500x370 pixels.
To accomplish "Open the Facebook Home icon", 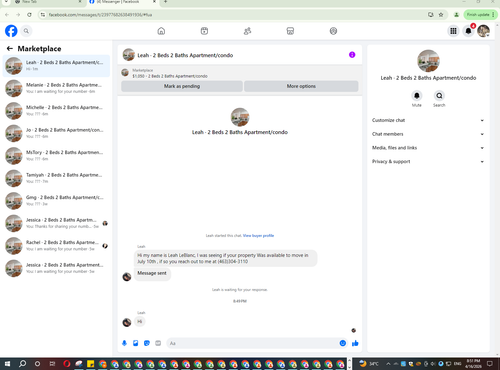I will point(161,31).
